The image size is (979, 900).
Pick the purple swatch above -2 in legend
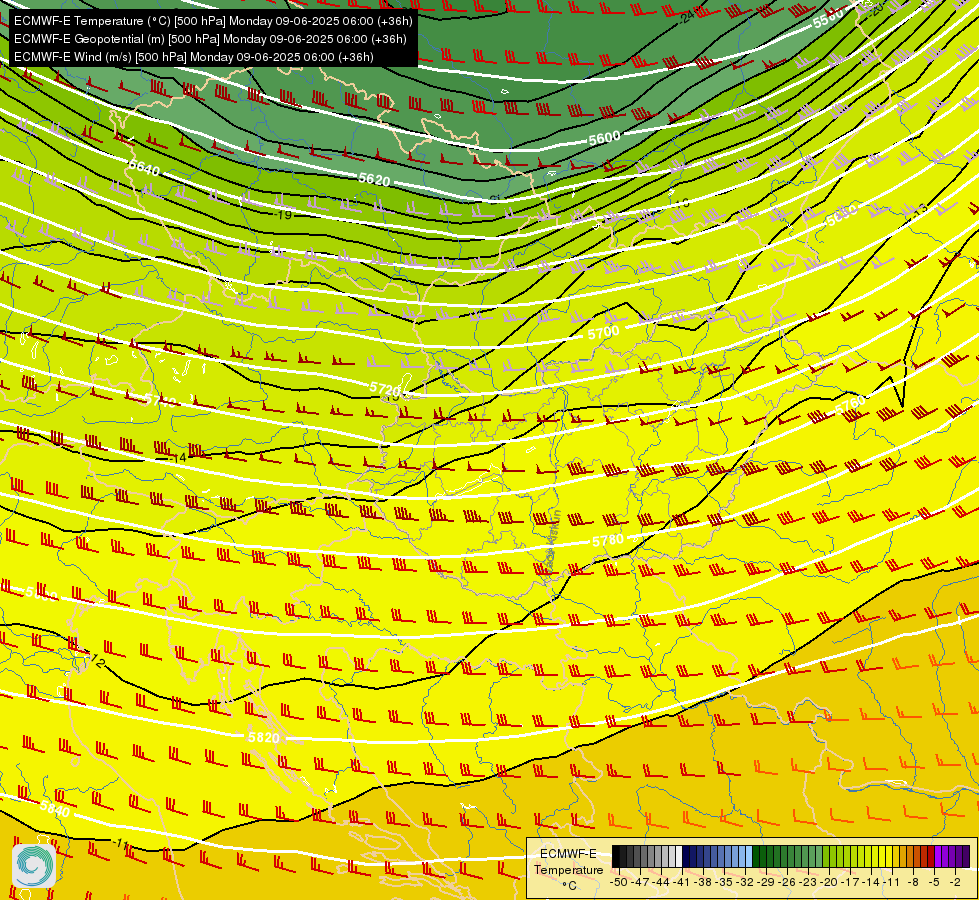click(x=952, y=856)
